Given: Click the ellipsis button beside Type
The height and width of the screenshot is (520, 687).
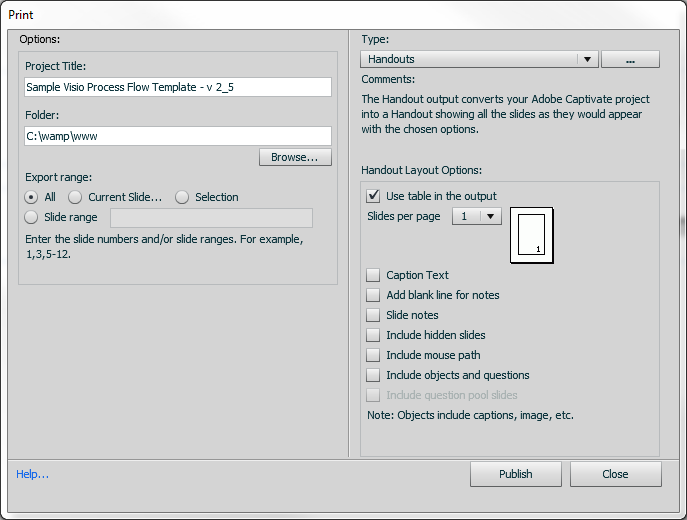Looking at the screenshot, I should (x=630, y=60).
